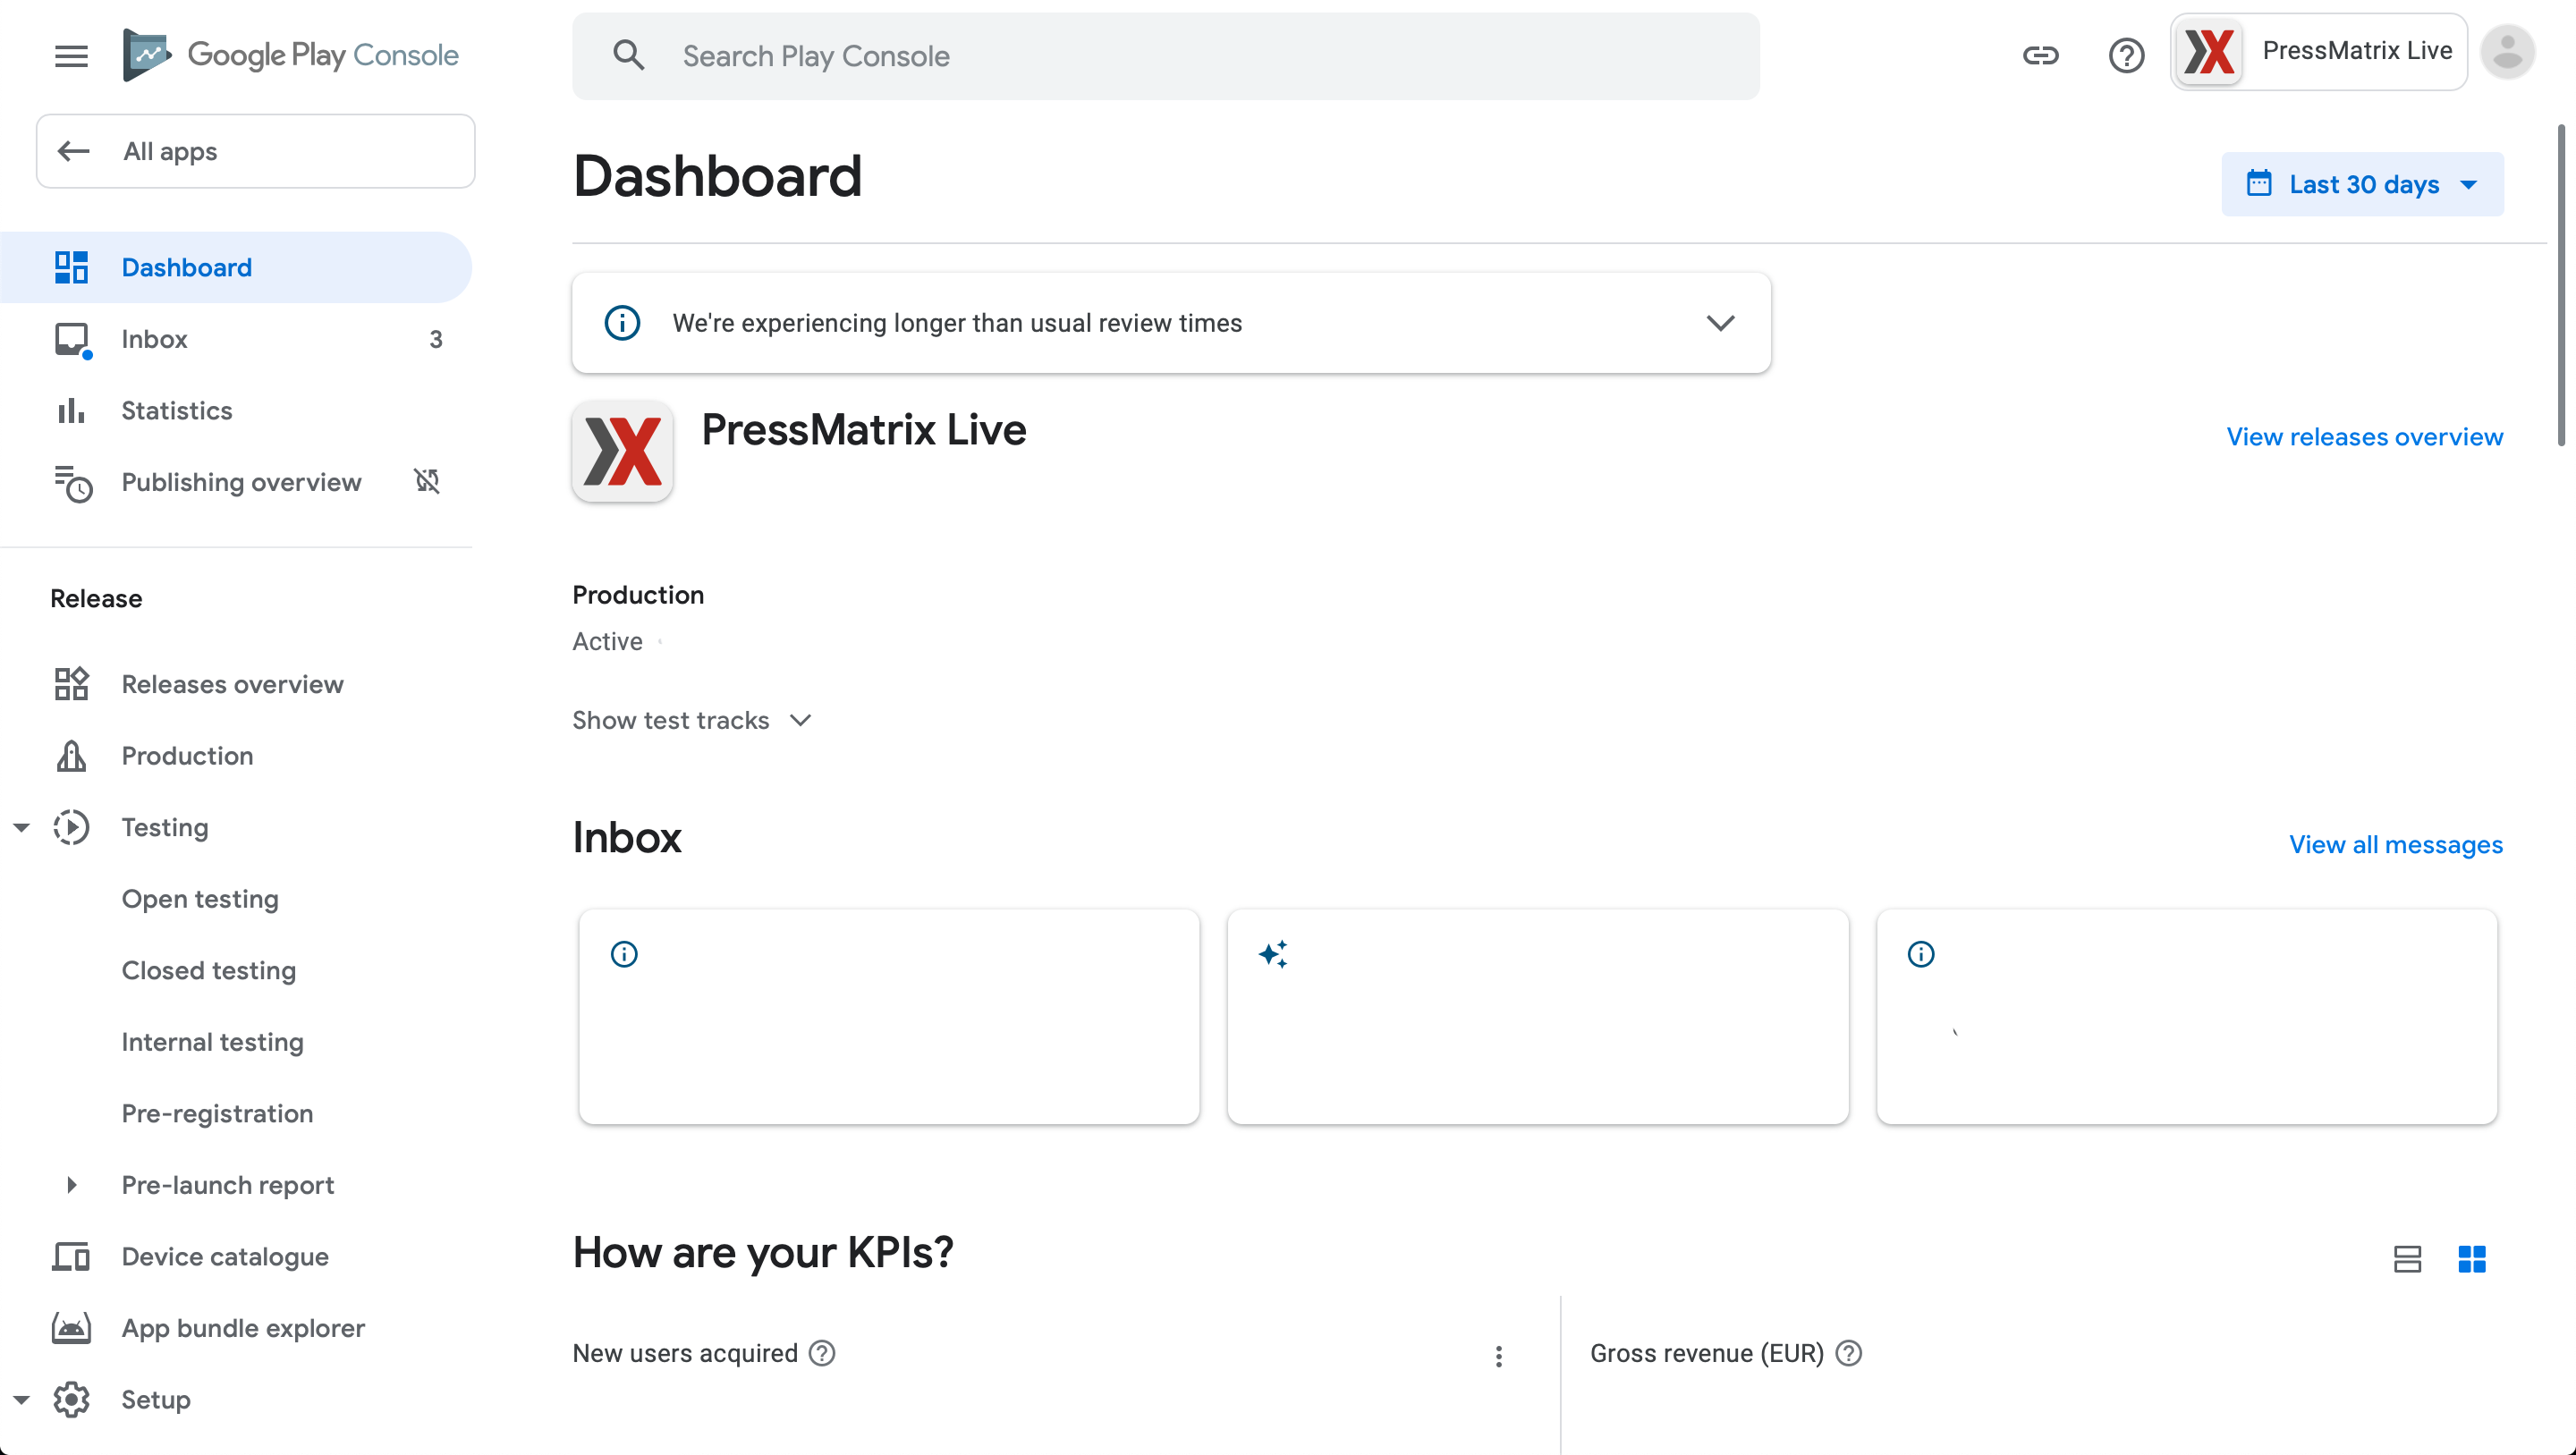2576x1455 pixels.
Task: Open Statistics in sidebar
Action: point(235,410)
